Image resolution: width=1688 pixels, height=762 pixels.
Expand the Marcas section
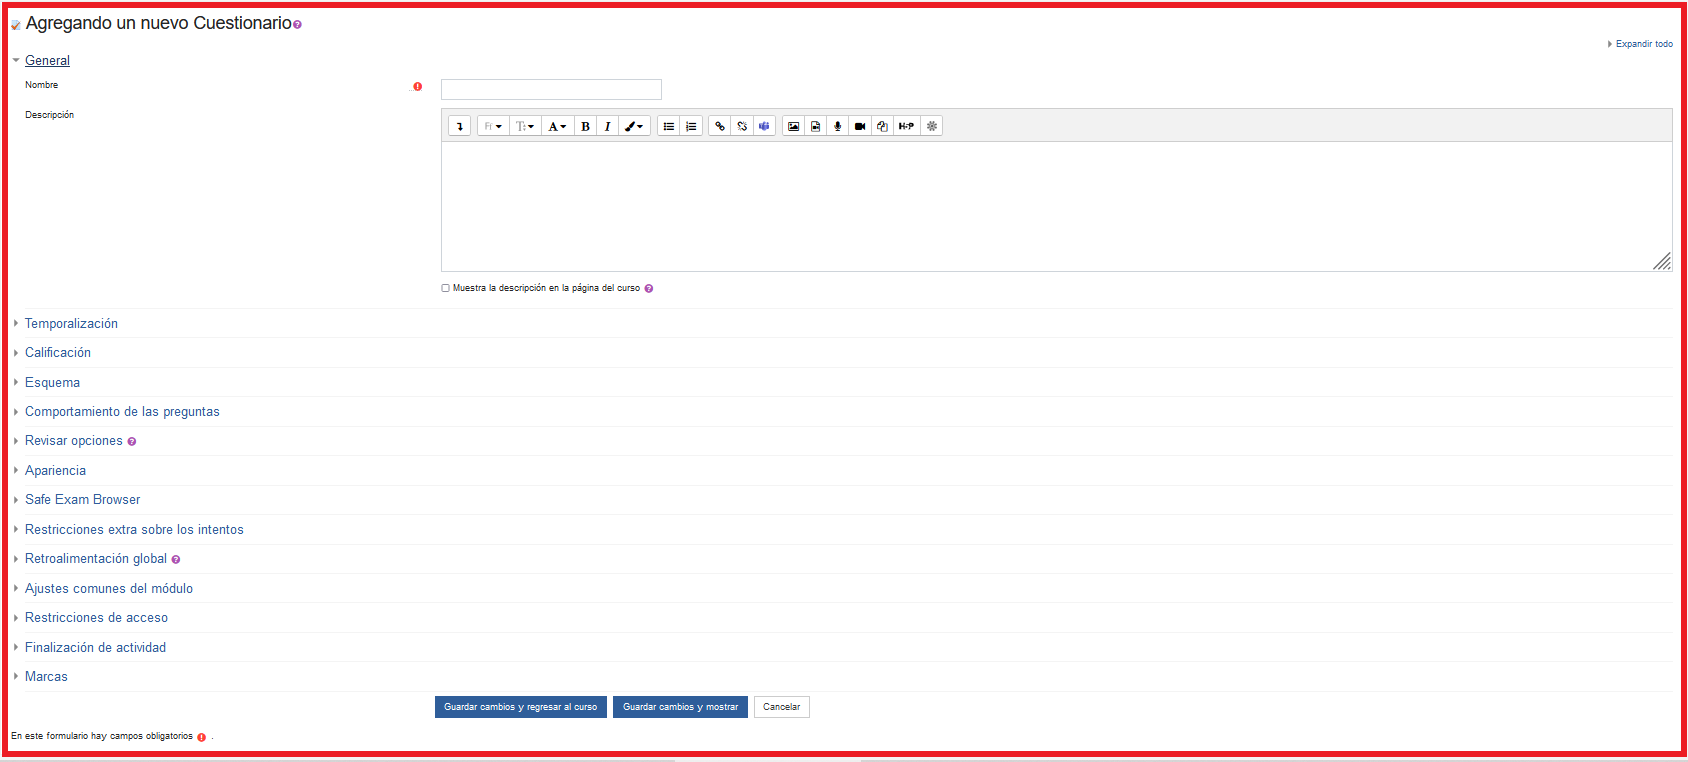tap(46, 677)
